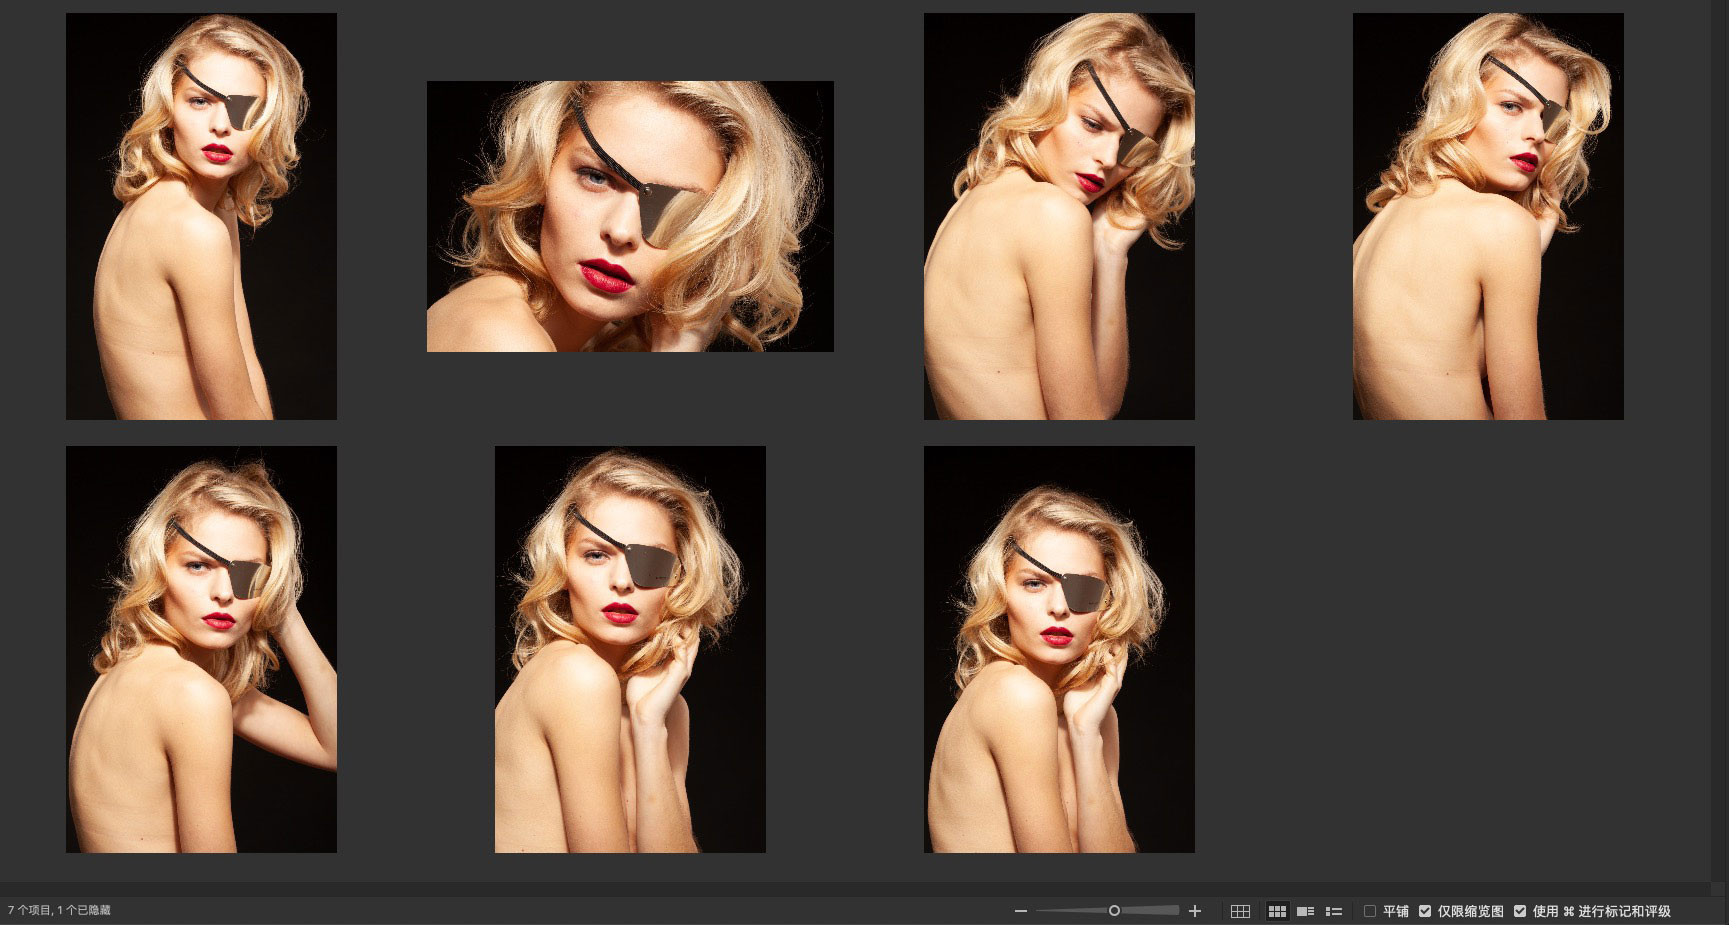1729x925 pixels.
Task: Decrease thumbnail size with the minus icon
Action: click(x=1021, y=911)
